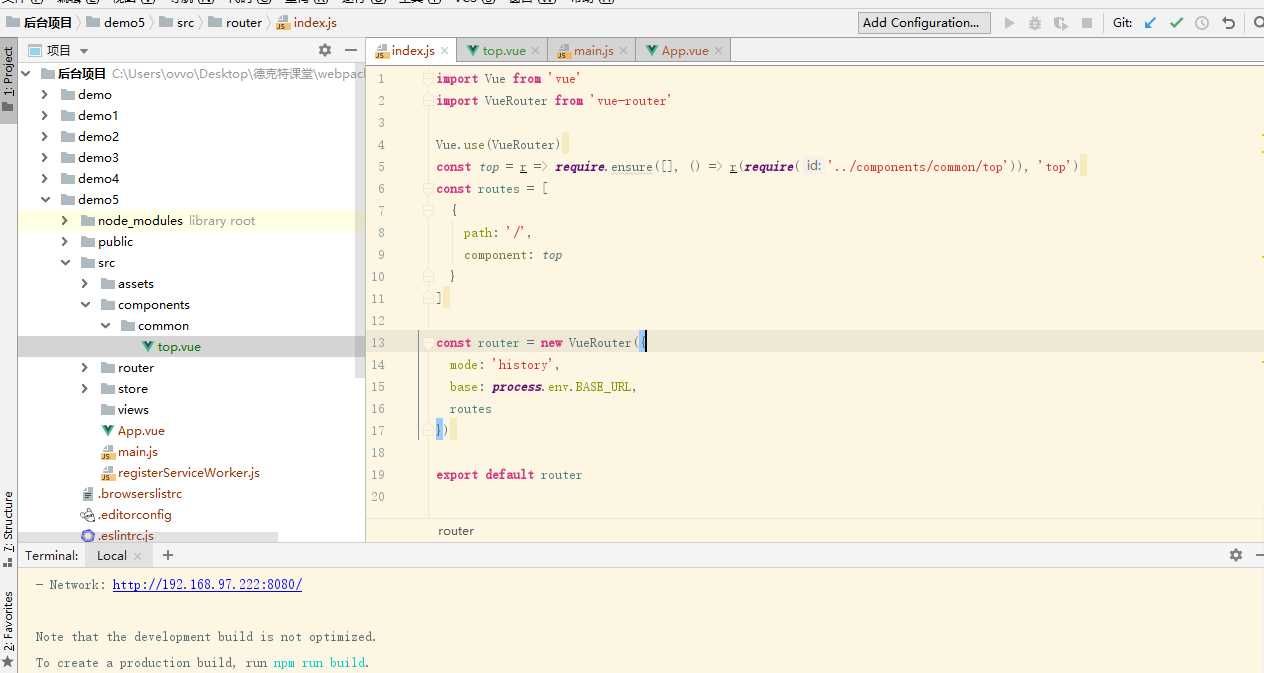Viewport: 1264px width, 673px height.
Task: Expand the demo1 folder
Action: click(x=45, y=116)
